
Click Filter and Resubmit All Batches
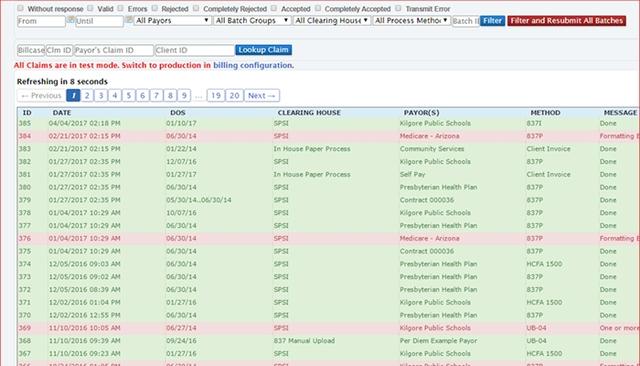click(x=567, y=21)
